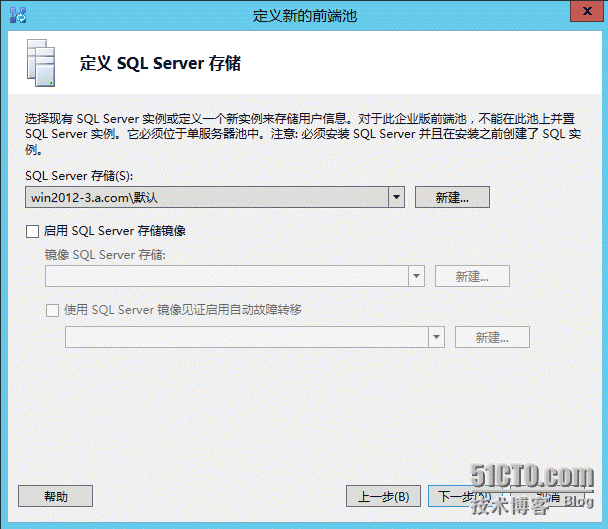Image resolution: width=608 pixels, height=529 pixels.
Task: Click the 镜像 SQL Server 存储 combo field
Action: point(235,276)
